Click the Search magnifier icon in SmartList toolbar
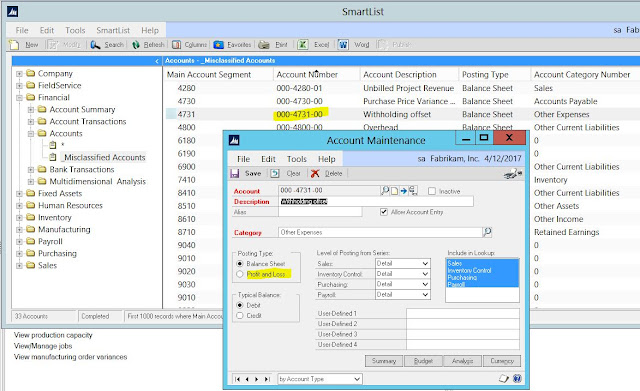The height and width of the screenshot is (391, 640). click(95, 44)
